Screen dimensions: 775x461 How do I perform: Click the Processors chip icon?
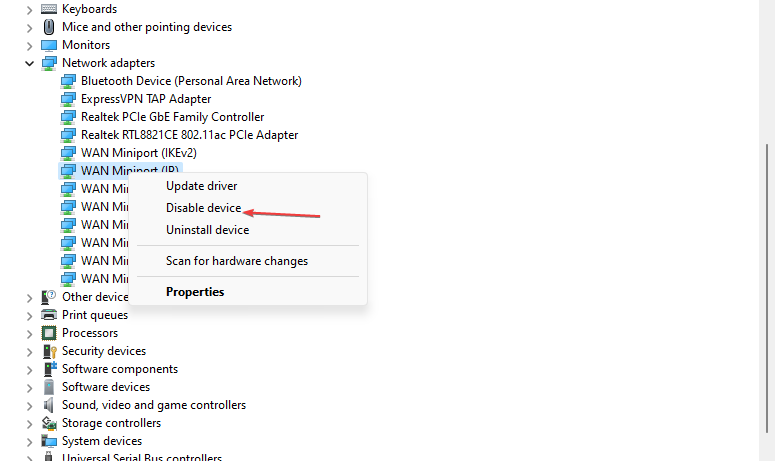(49, 333)
